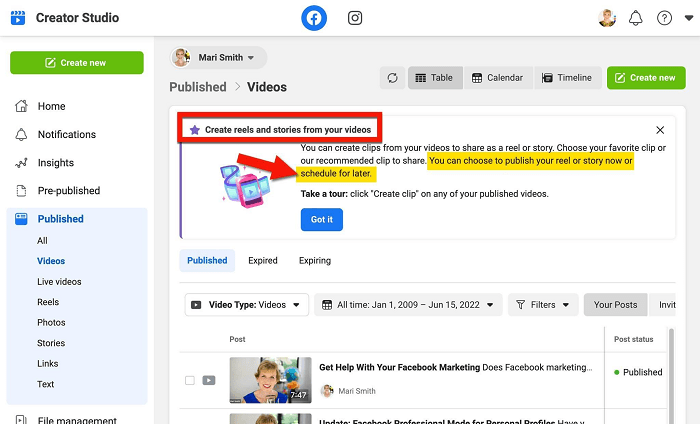
Task: Select Stories under Published
Action: coord(51,343)
